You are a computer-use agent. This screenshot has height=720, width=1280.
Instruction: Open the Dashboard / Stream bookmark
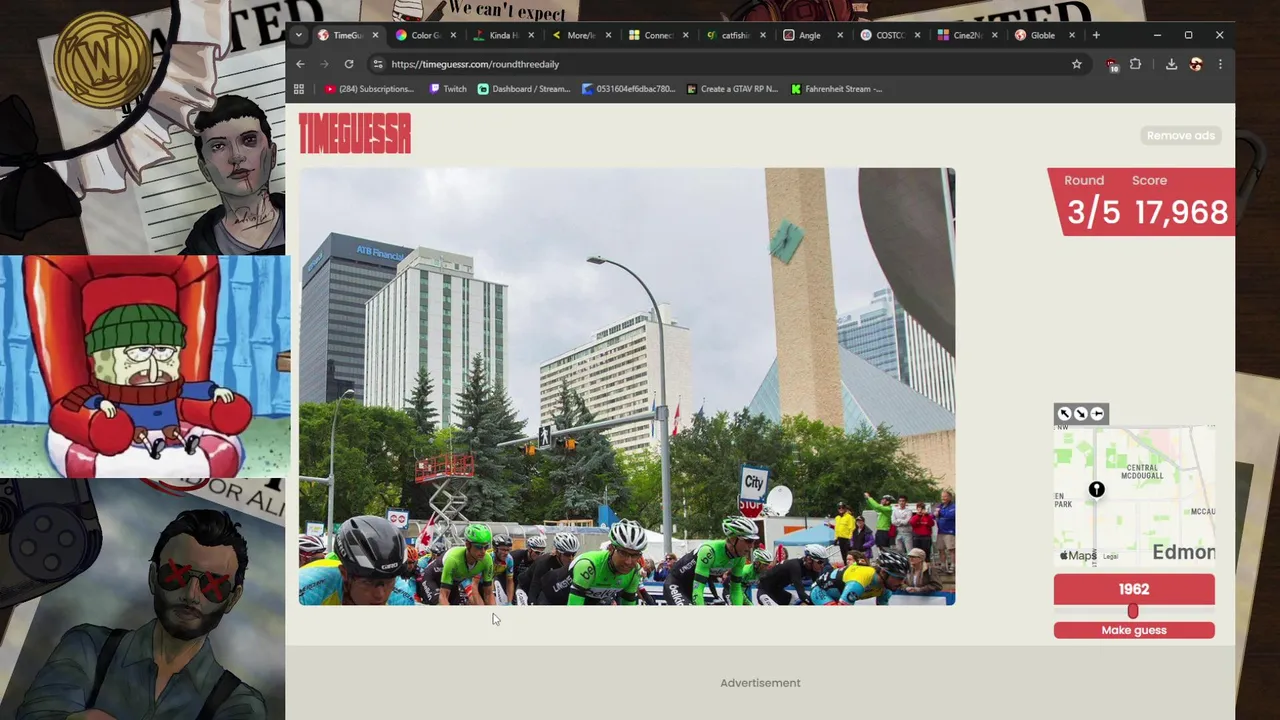pos(524,89)
